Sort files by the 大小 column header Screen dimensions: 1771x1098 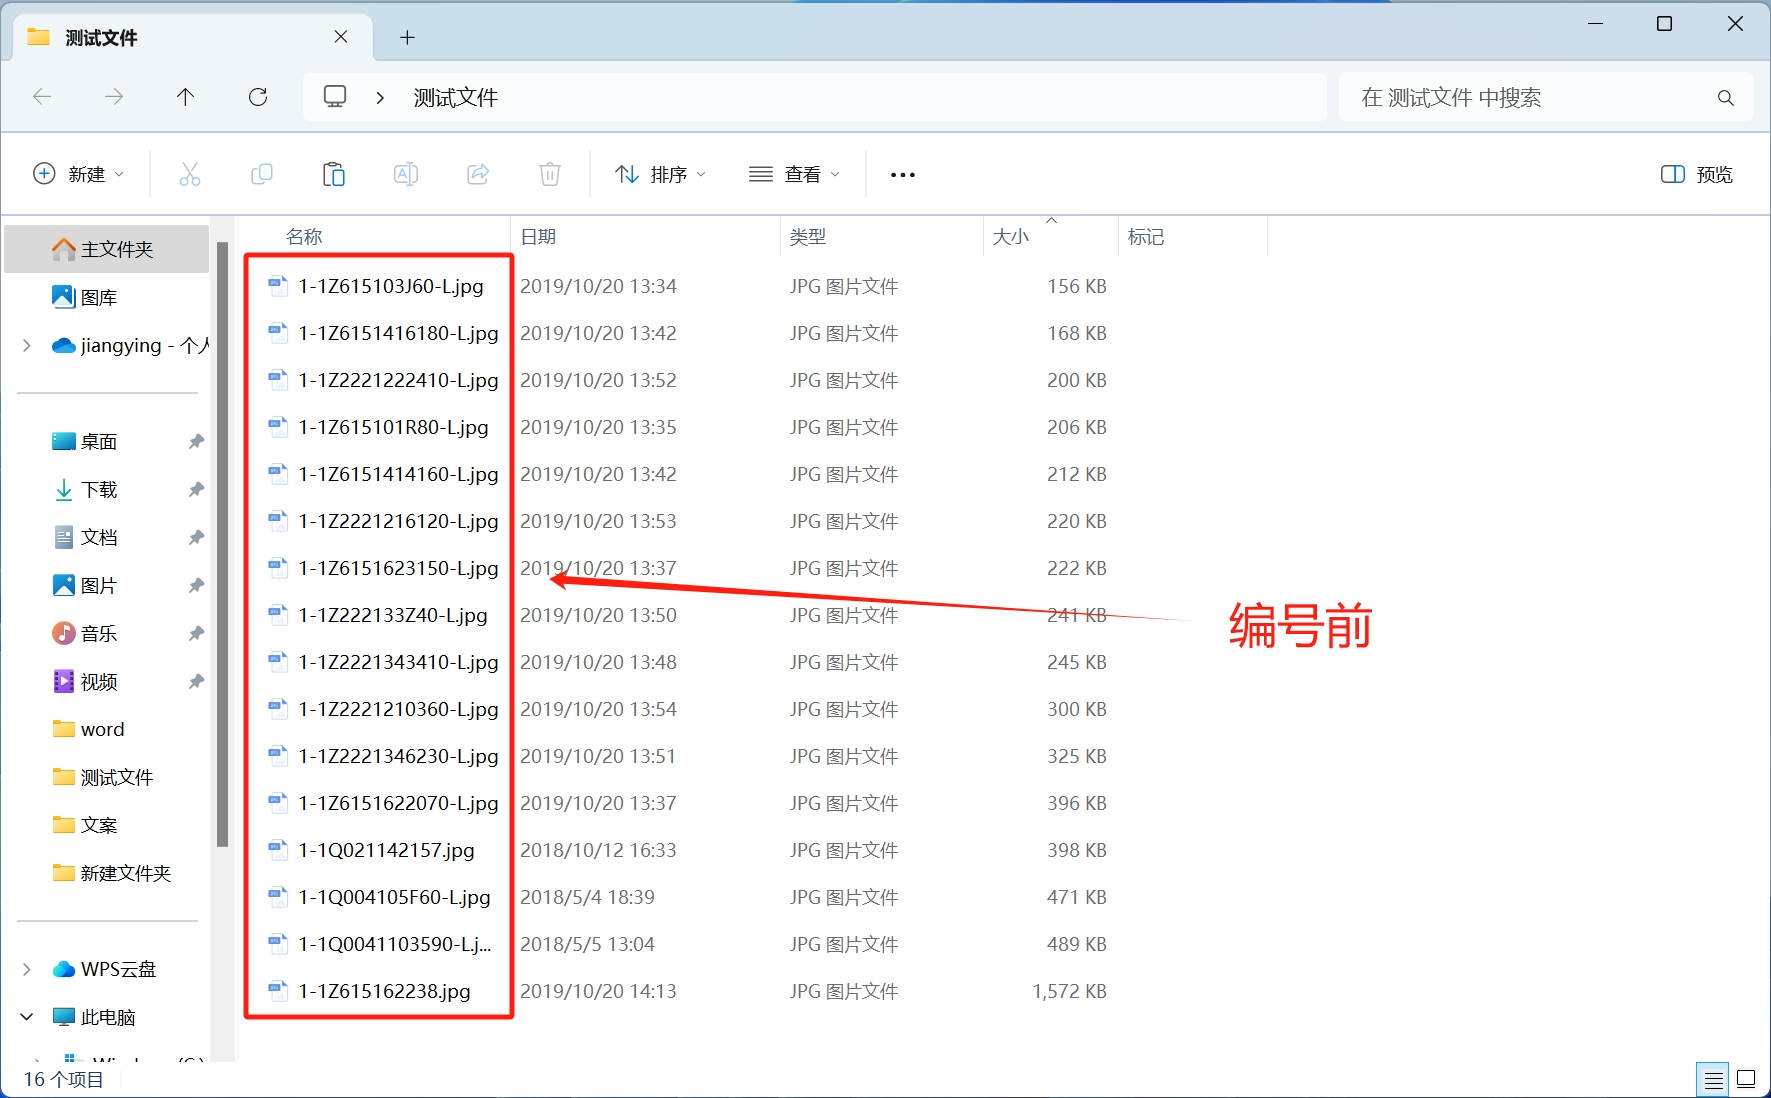1012,236
